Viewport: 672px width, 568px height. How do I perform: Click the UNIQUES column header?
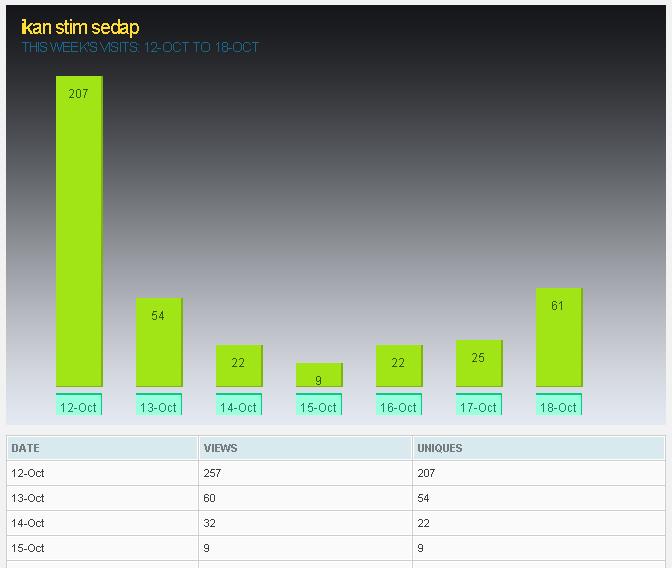pyautogui.click(x=539, y=448)
